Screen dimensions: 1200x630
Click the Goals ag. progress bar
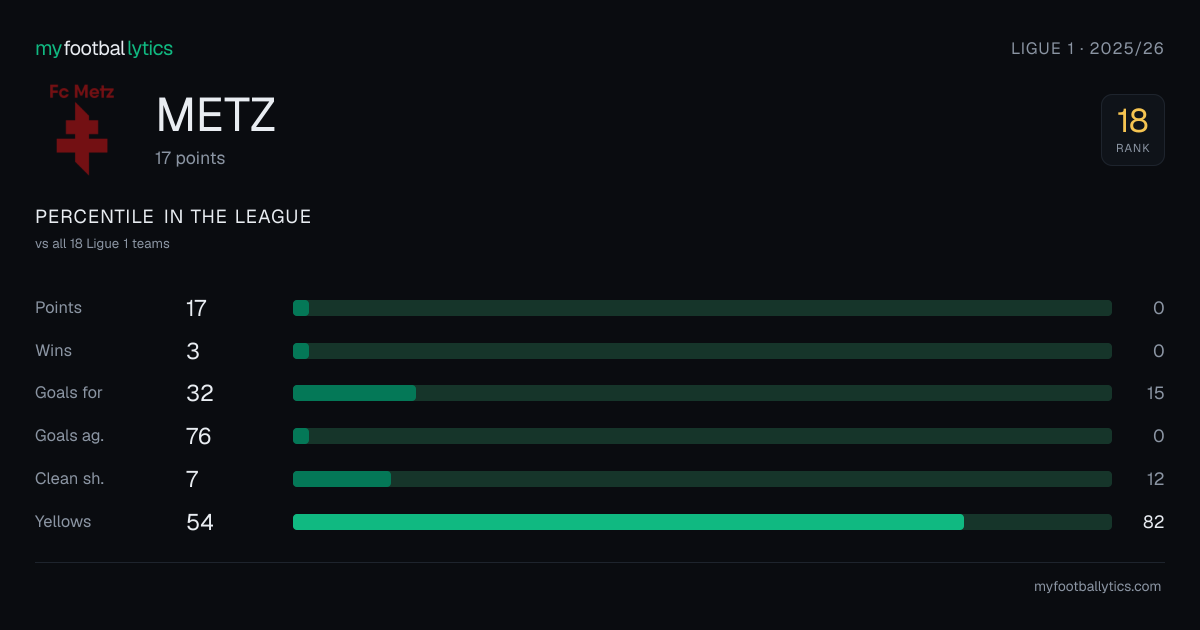pos(702,436)
